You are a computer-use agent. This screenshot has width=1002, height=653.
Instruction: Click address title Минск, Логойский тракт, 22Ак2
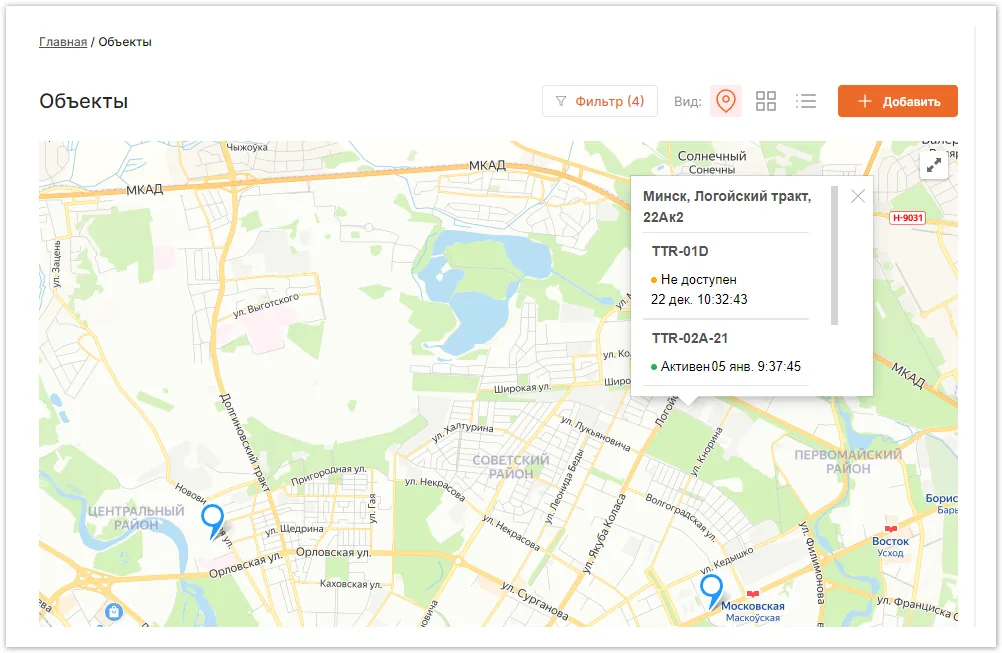727,206
